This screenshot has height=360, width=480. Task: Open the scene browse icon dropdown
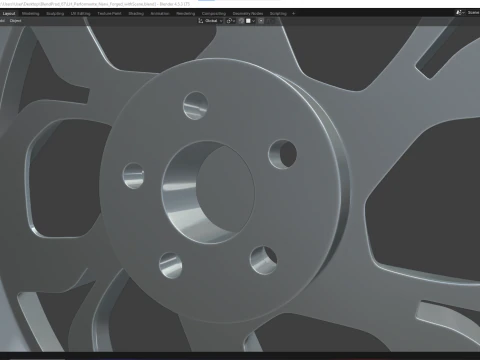(x=460, y=13)
